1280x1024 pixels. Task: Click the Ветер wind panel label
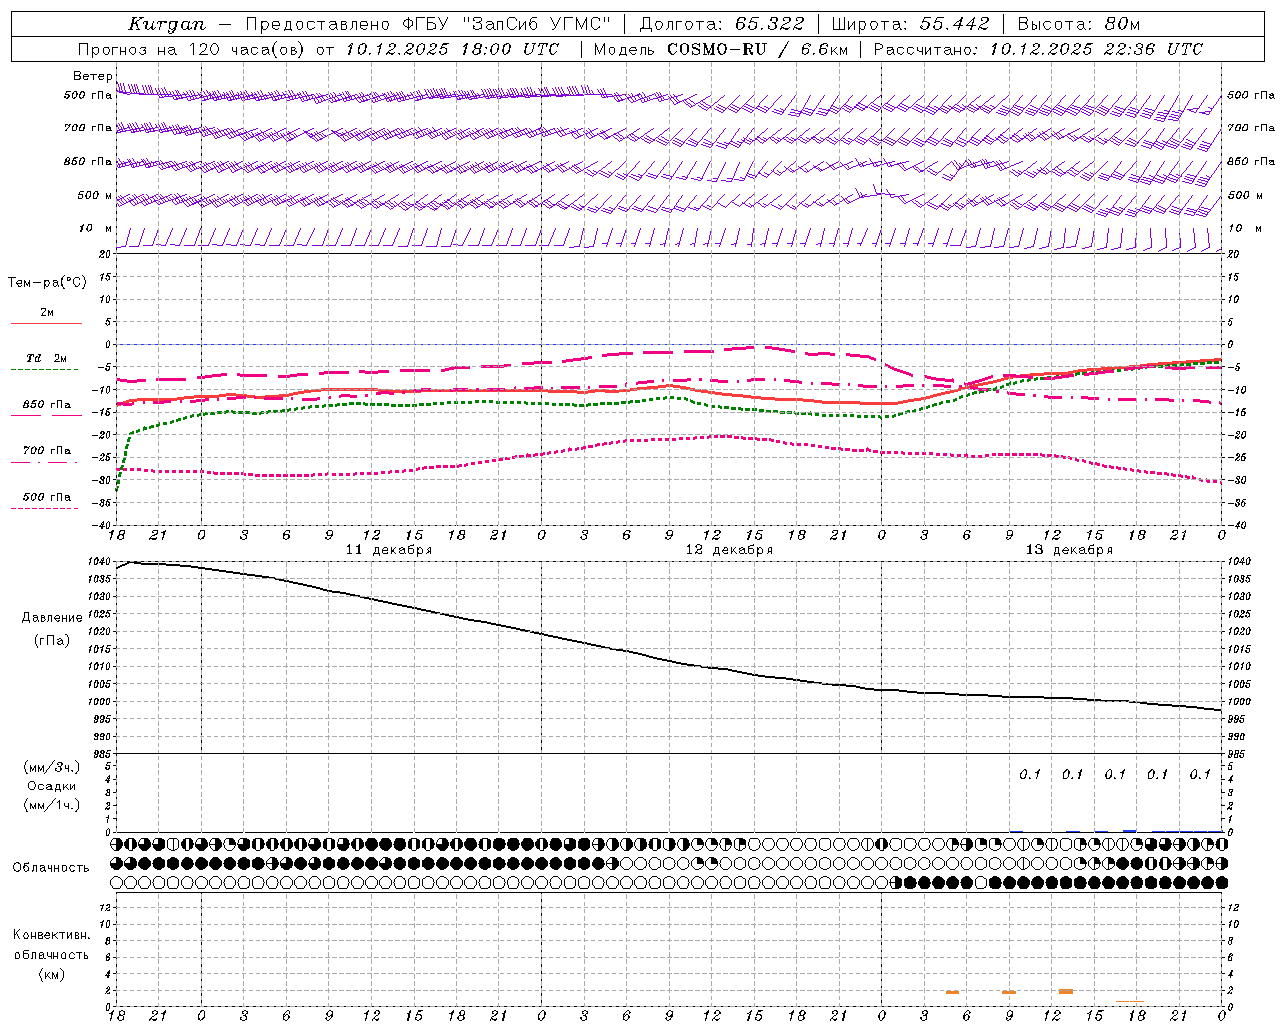tap(93, 76)
